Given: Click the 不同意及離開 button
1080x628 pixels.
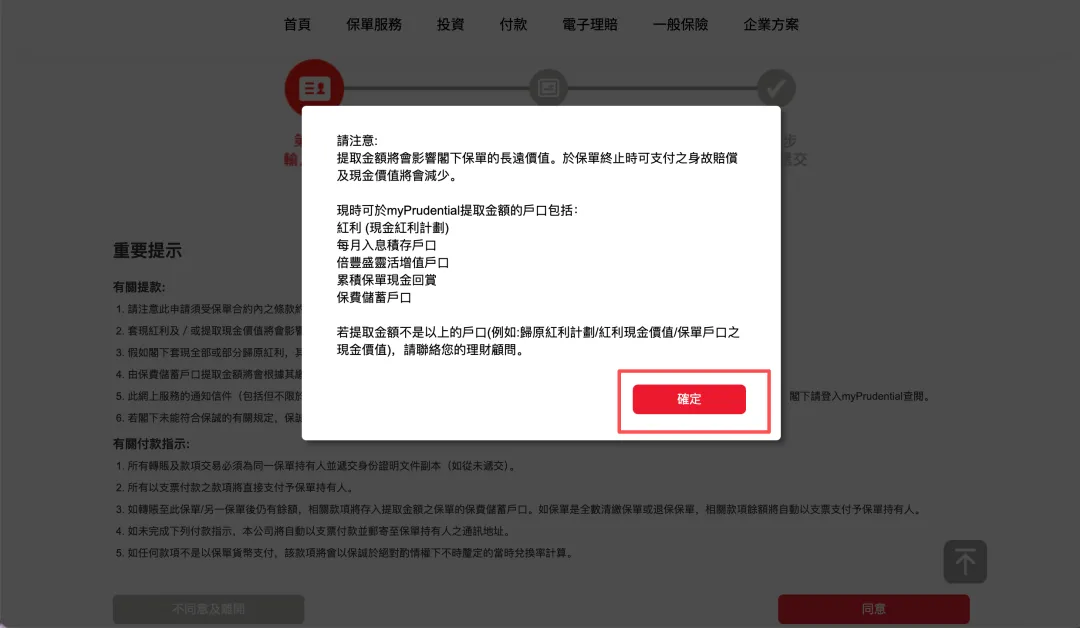Looking at the screenshot, I should [209, 609].
